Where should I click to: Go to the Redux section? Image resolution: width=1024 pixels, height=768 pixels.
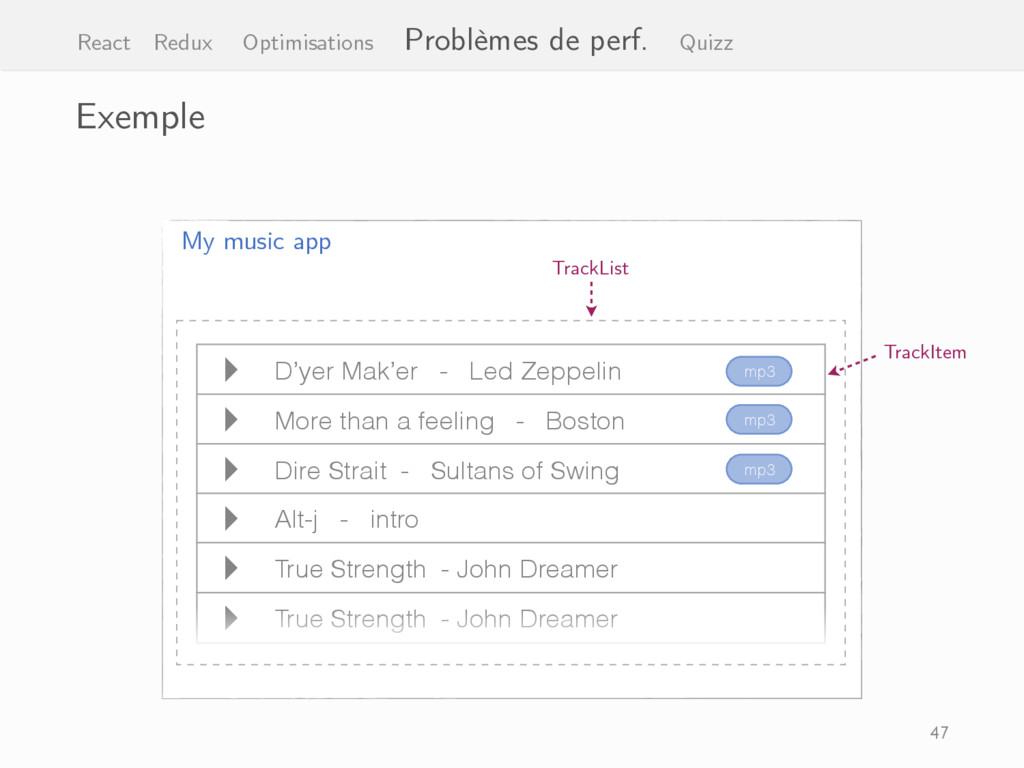[x=184, y=42]
